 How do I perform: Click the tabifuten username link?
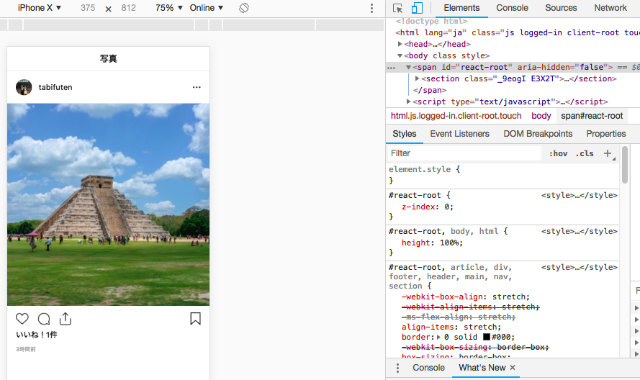(56, 87)
